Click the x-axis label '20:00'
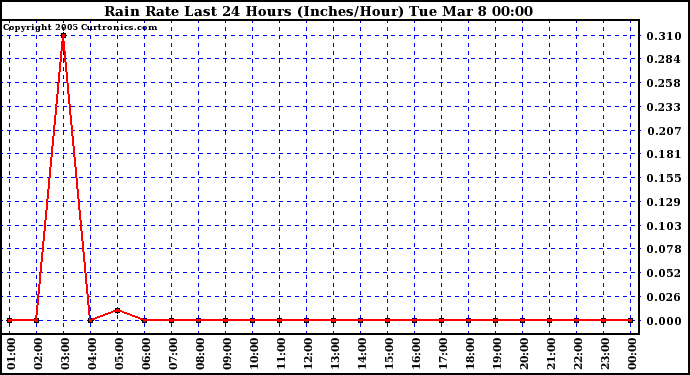The width and height of the screenshot is (690, 375). 524,354
